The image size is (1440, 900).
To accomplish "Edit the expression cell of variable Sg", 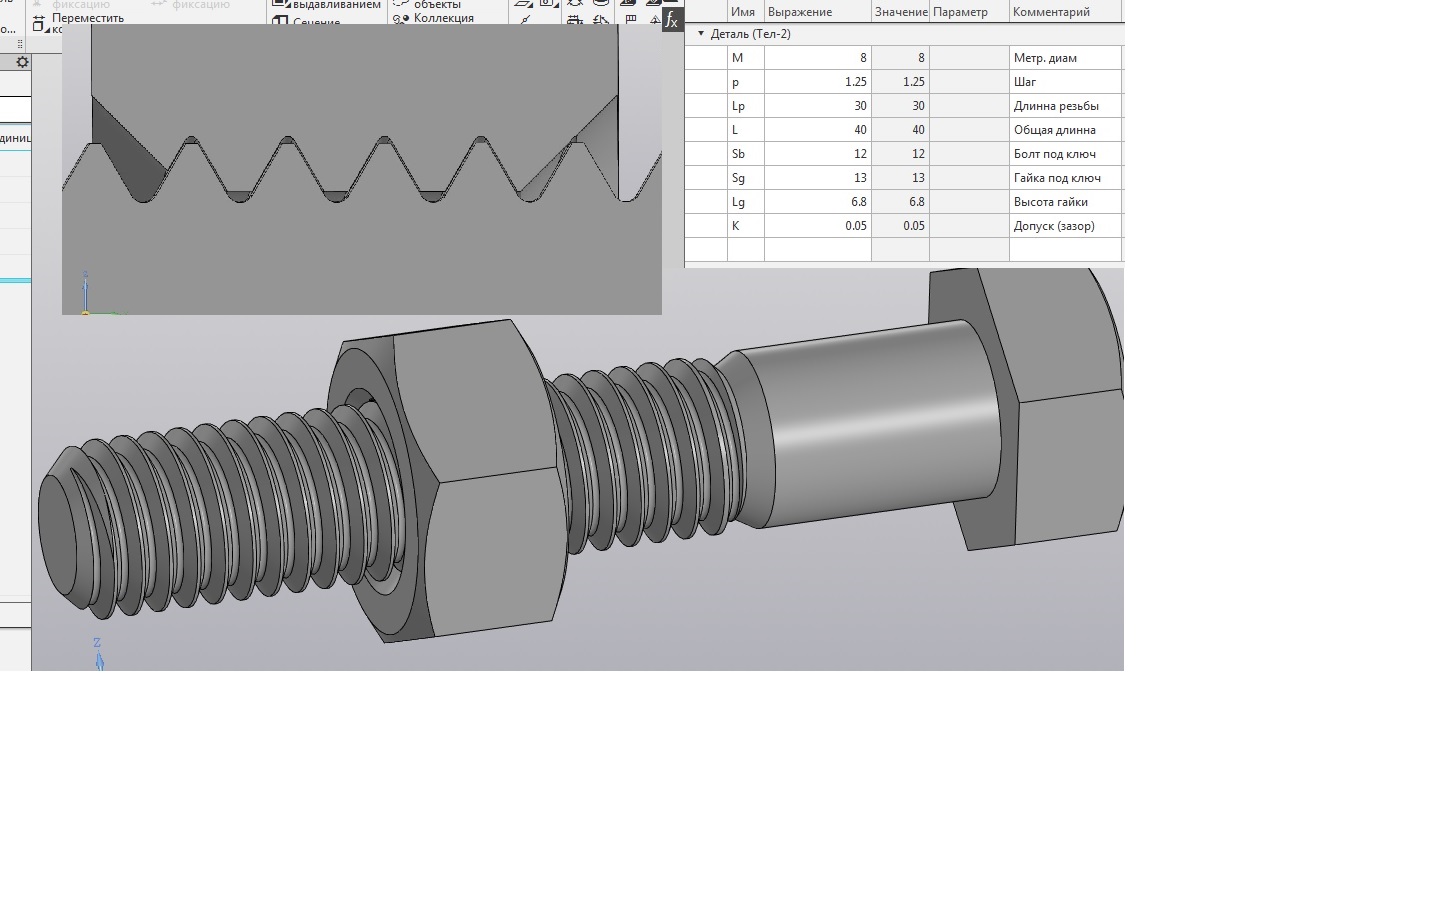I will click(818, 178).
